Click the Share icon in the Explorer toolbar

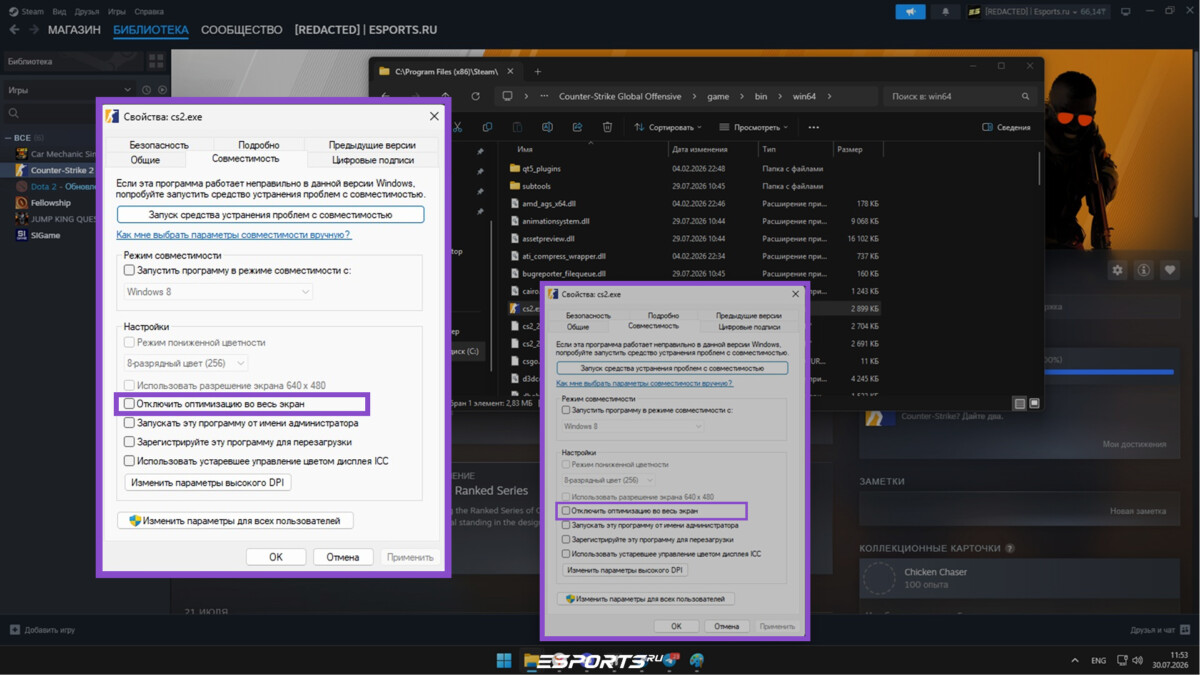577,127
